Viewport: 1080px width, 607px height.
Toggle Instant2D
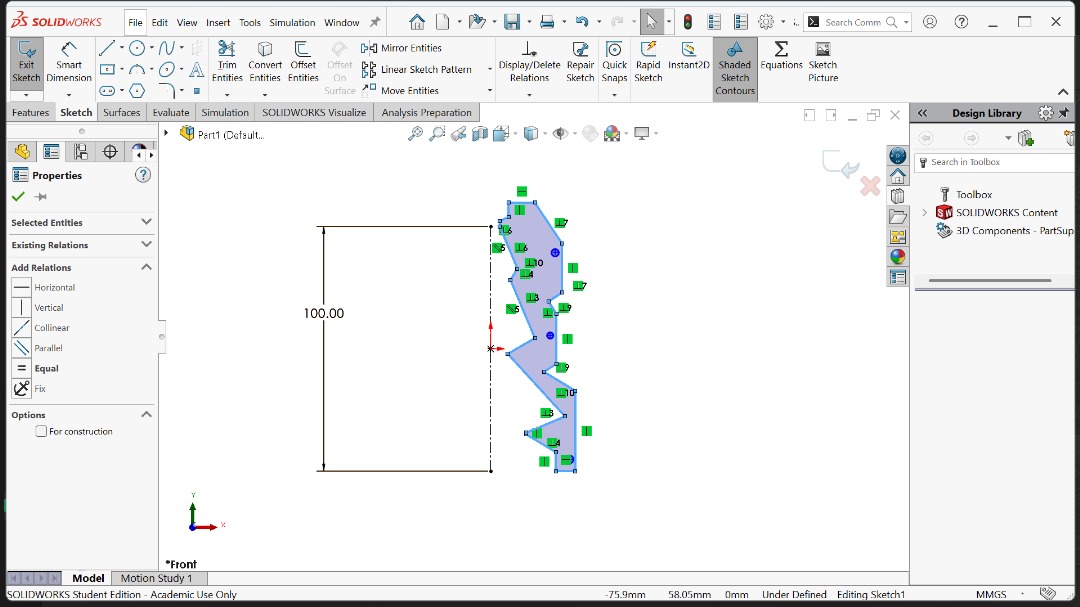[x=688, y=56]
